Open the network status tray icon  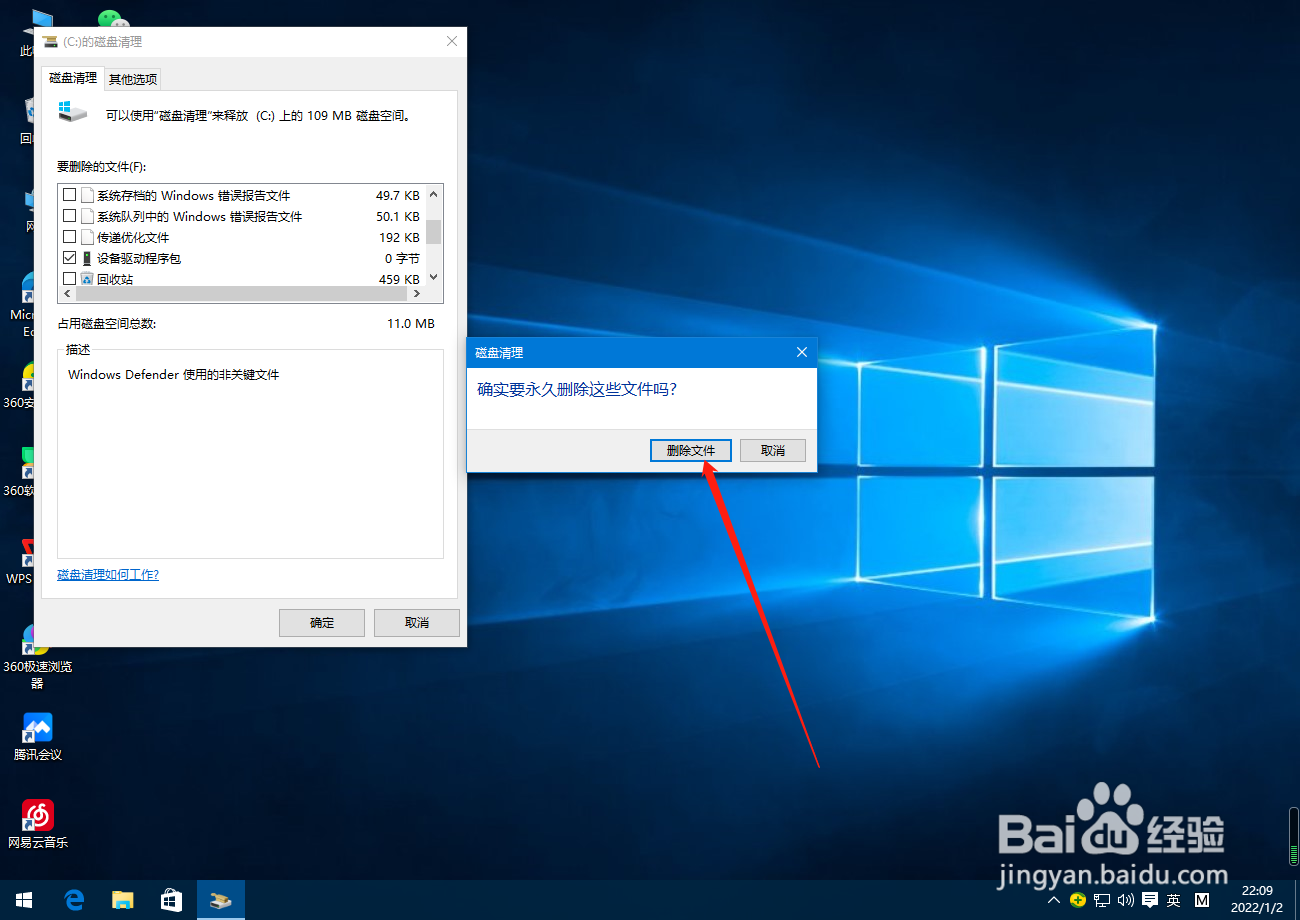1102,900
